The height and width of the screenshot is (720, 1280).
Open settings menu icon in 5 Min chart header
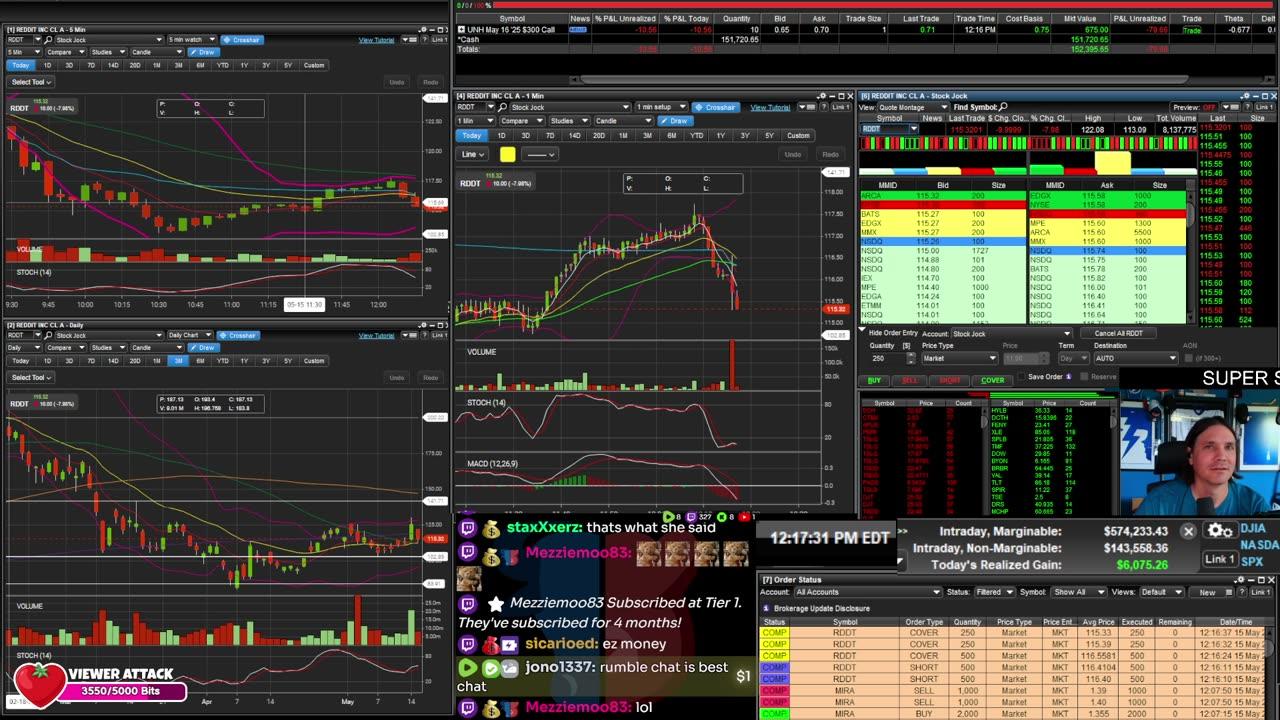point(420,30)
